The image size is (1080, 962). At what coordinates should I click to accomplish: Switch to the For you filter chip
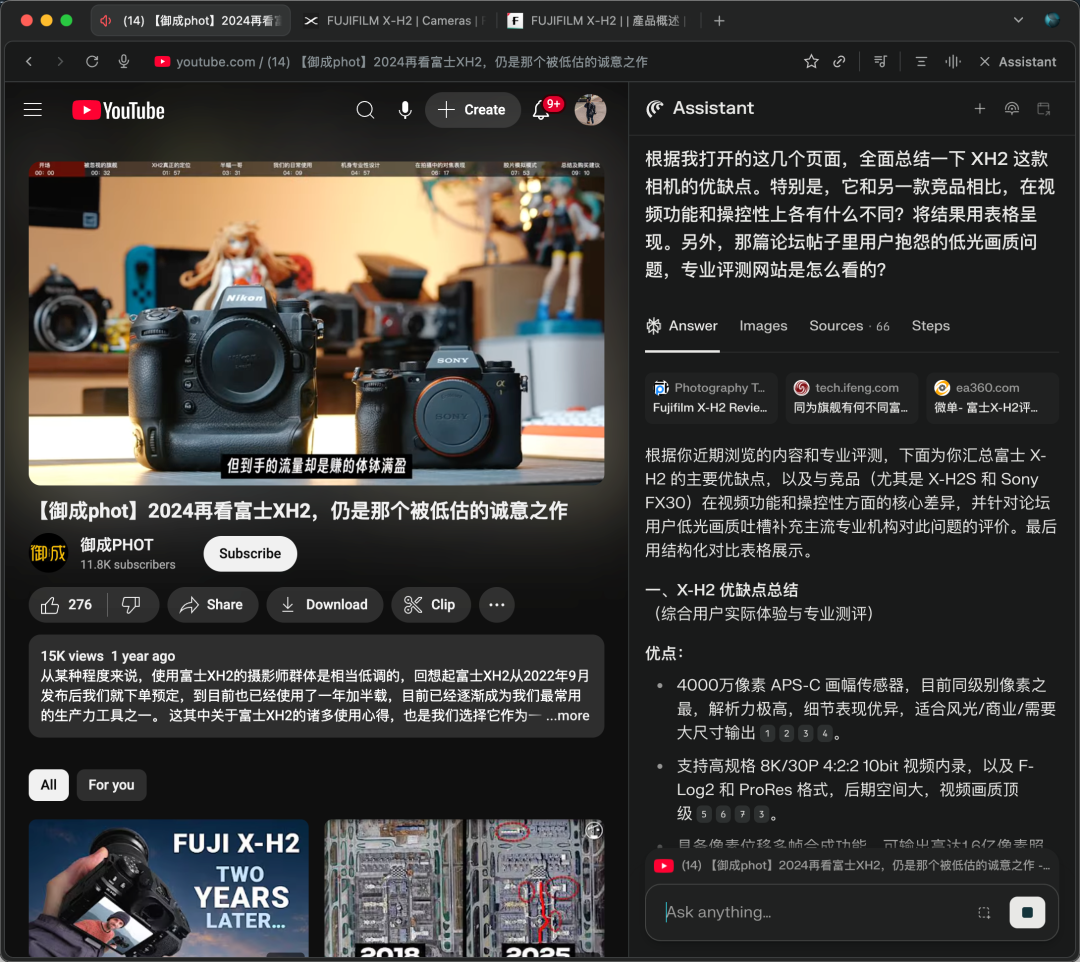coord(111,785)
